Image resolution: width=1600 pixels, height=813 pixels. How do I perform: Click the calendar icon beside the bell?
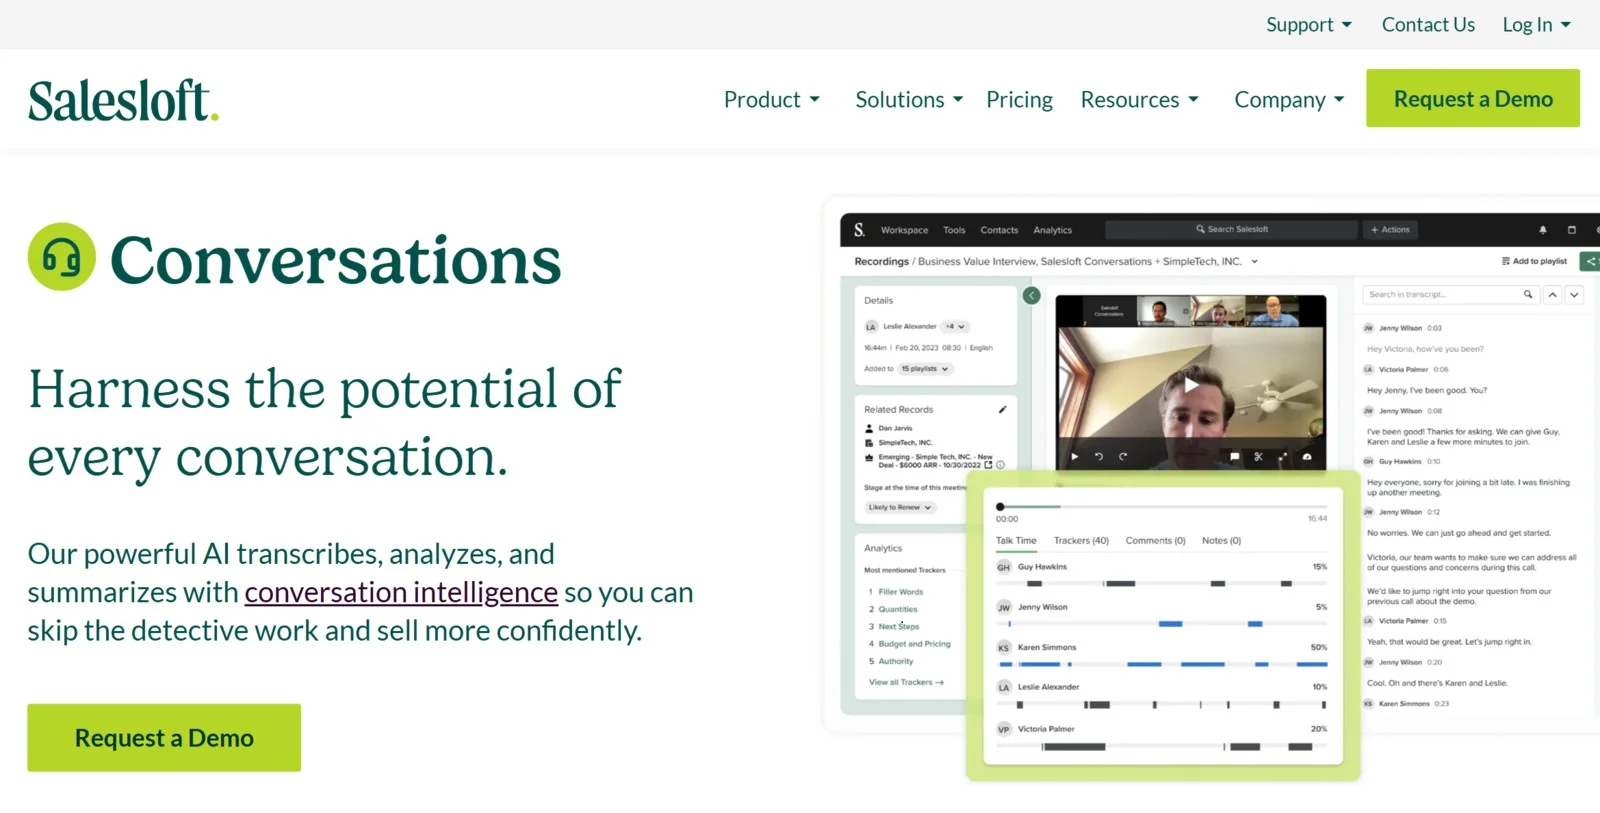click(x=1571, y=230)
